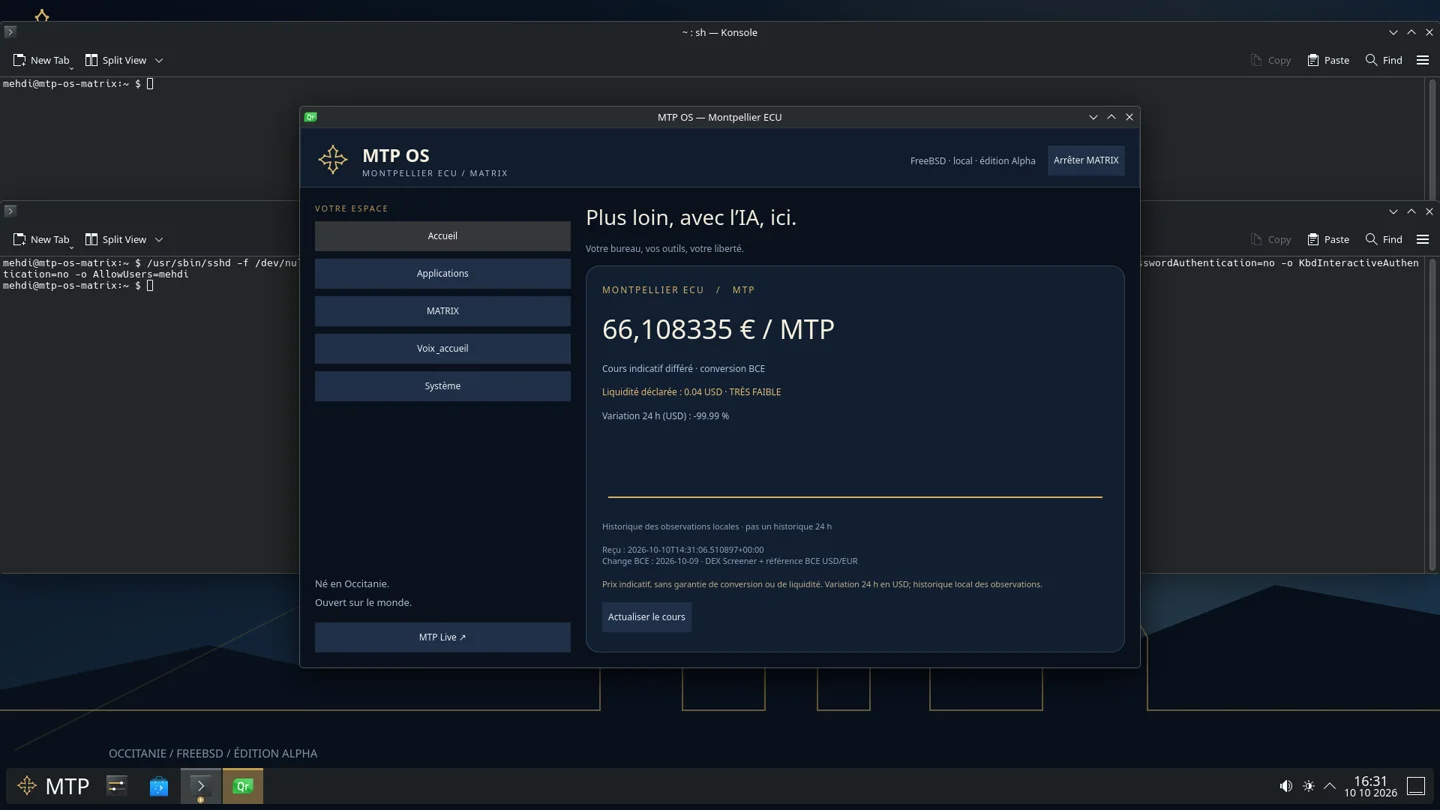Open the hamburger menu of the lower Konsole
This screenshot has width=1440, height=810.
coord(1423,240)
